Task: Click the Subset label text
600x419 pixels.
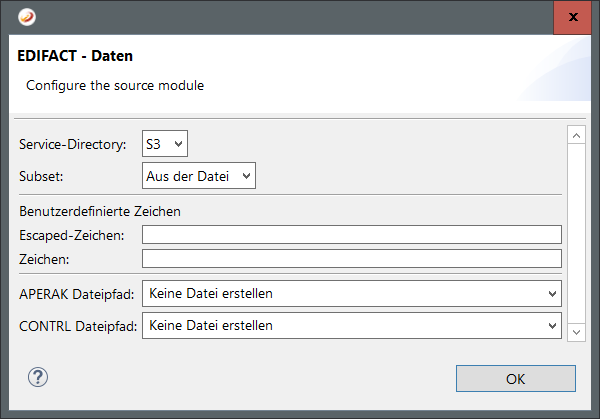Action: [41, 176]
